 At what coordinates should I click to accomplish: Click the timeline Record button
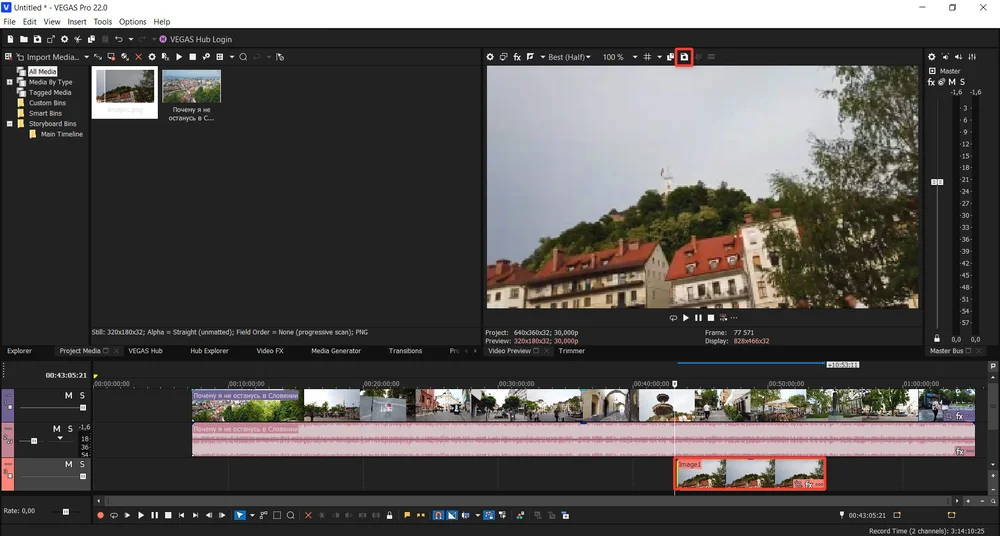pyautogui.click(x=100, y=515)
